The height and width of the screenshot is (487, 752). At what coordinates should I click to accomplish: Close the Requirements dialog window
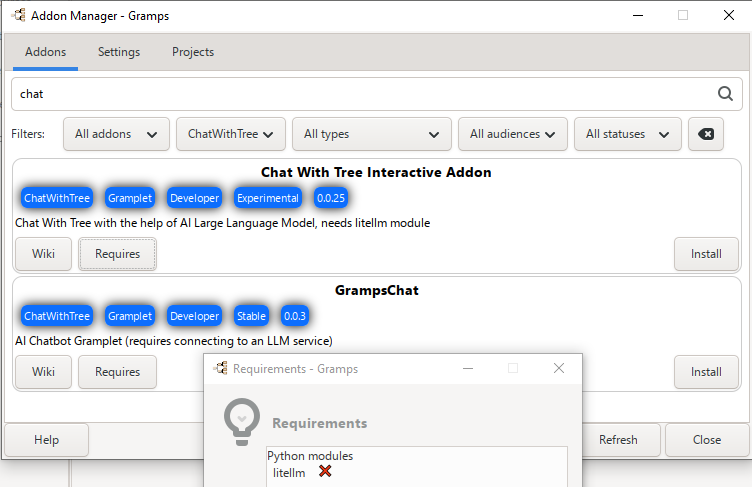coord(559,368)
